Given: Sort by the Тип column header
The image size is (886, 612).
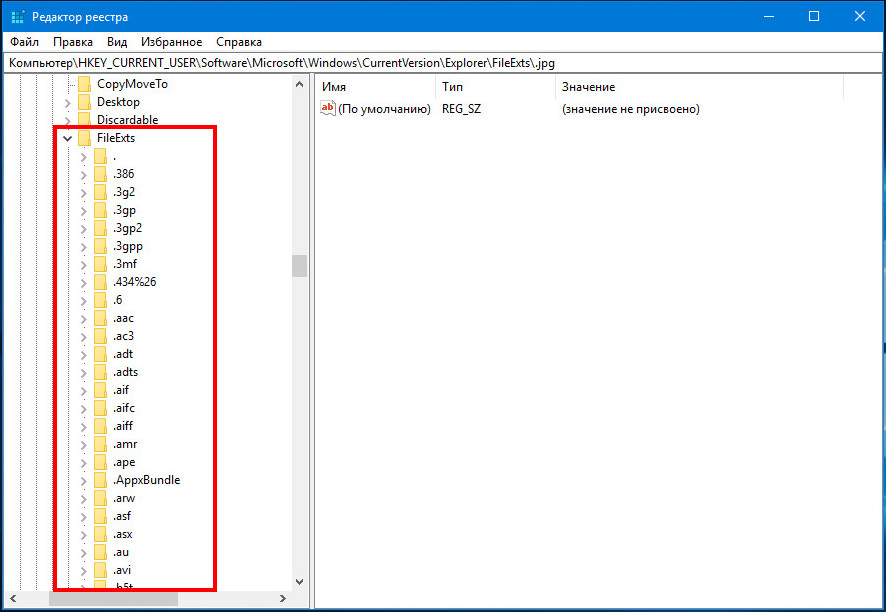Looking at the screenshot, I should [496, 87].
